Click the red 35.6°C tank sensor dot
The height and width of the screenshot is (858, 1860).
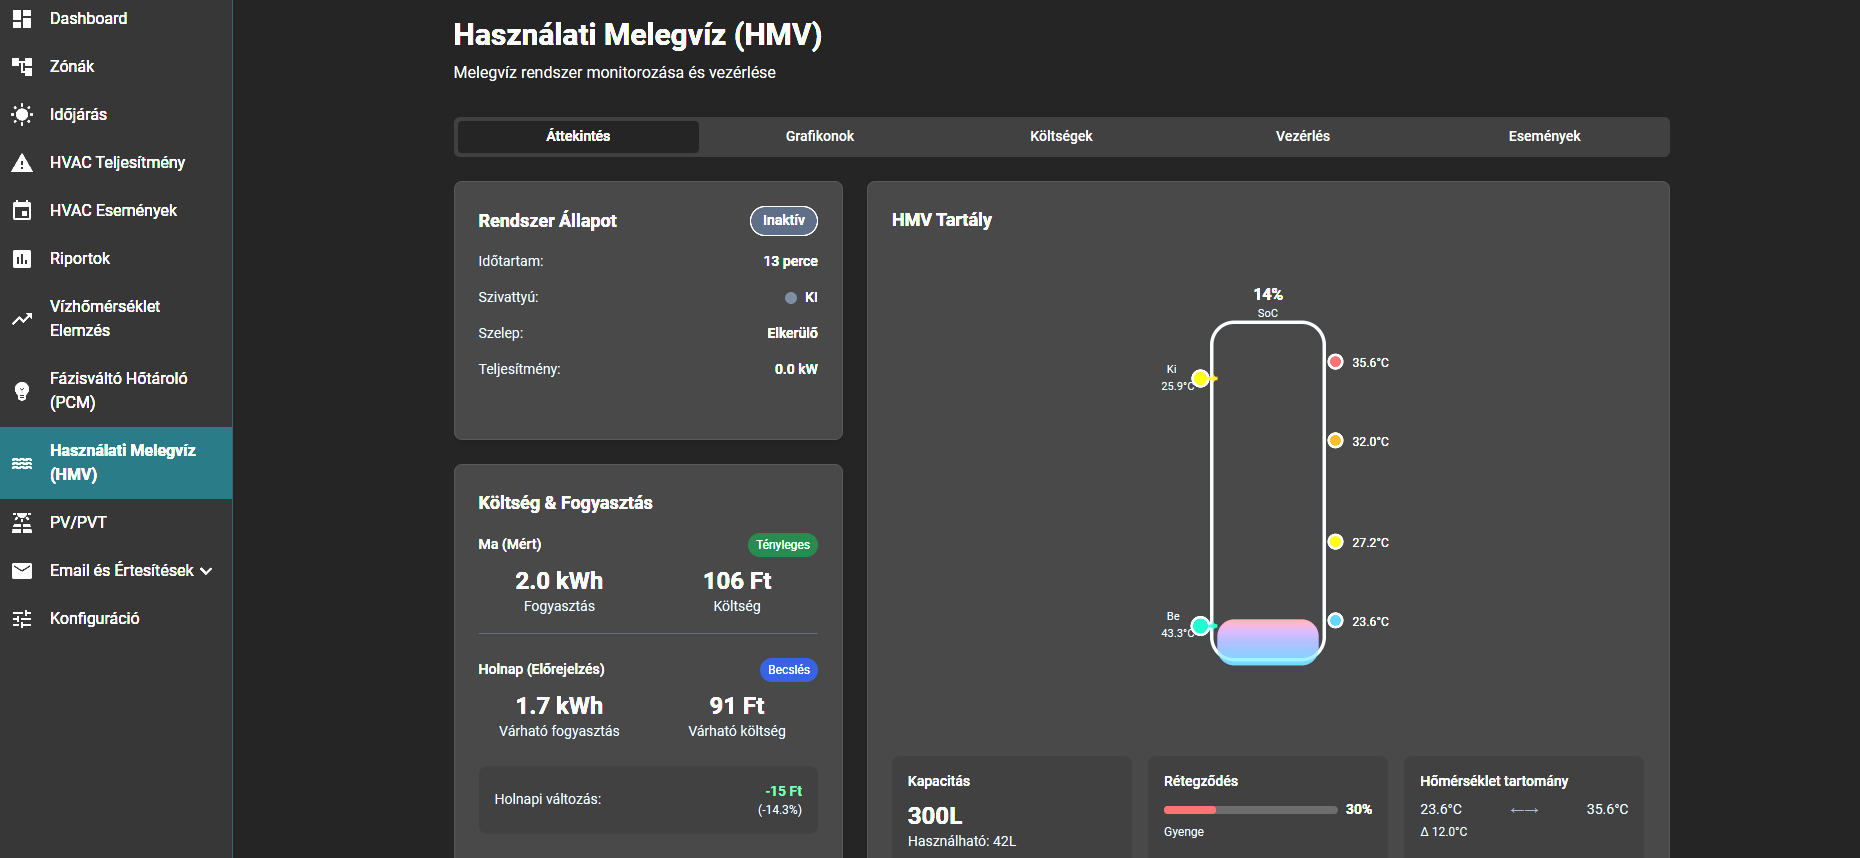click(1335, 362)
